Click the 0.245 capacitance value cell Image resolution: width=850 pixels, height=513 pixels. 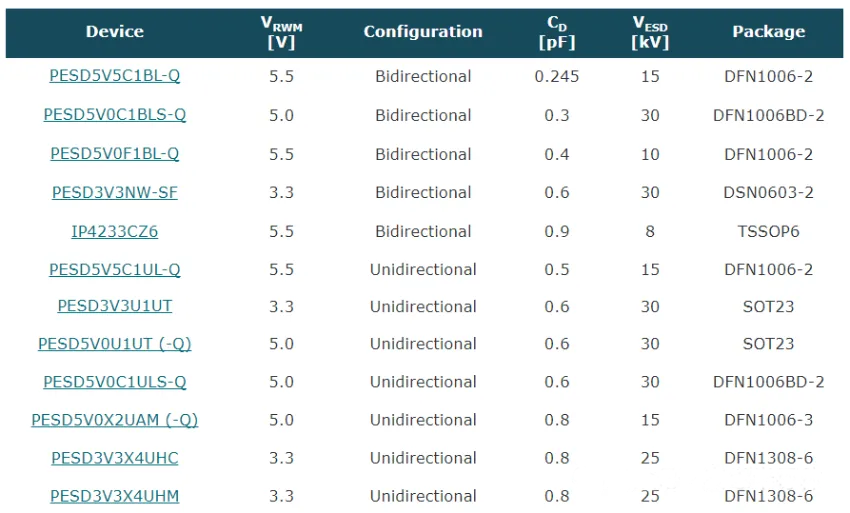(x=557, y=76)
